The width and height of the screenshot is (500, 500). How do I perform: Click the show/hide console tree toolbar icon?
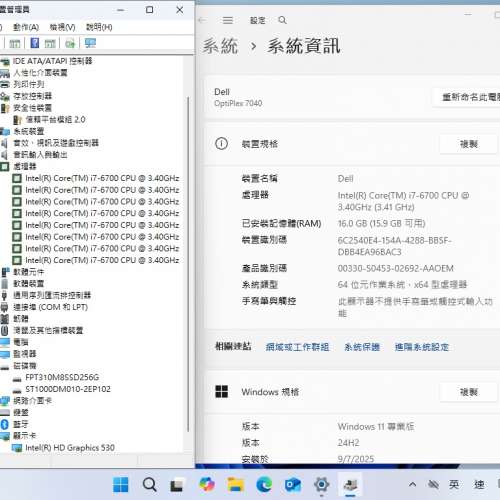15,43
